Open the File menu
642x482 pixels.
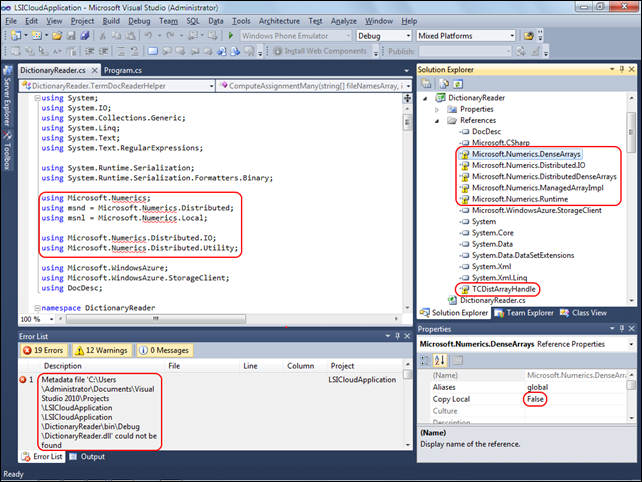click(x=11, y=21)
